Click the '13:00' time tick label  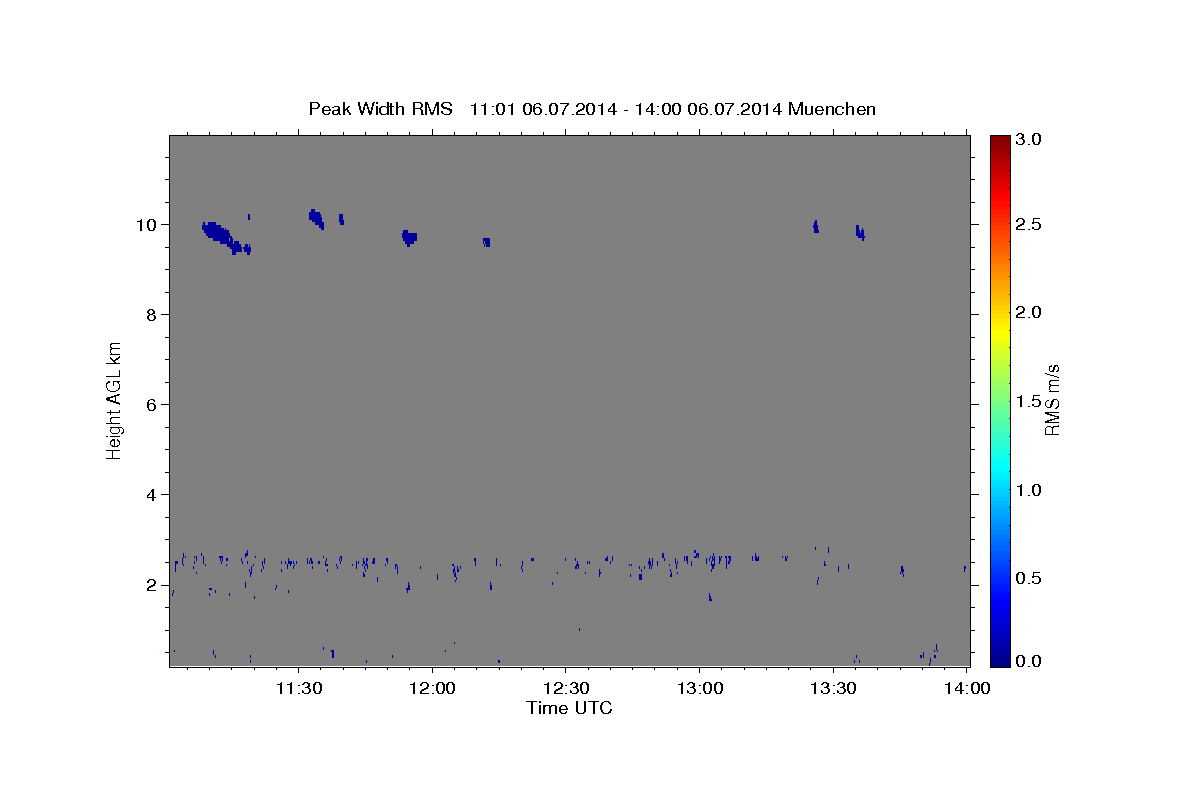(700, 689)
